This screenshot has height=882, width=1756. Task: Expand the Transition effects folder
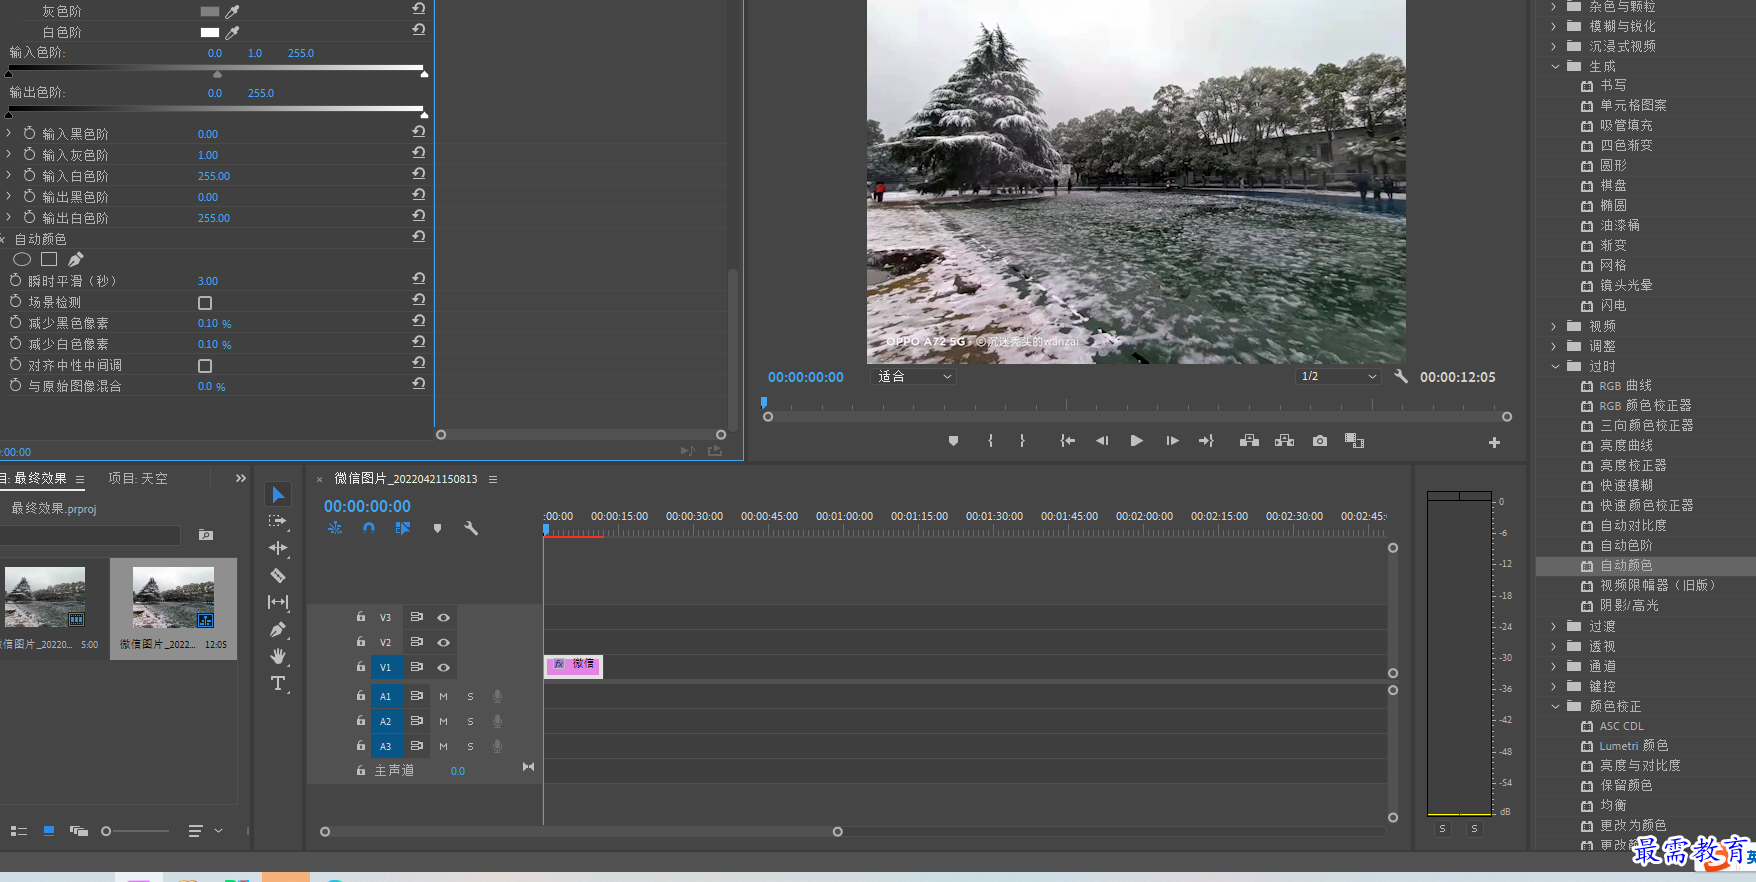coord(1555,626)
